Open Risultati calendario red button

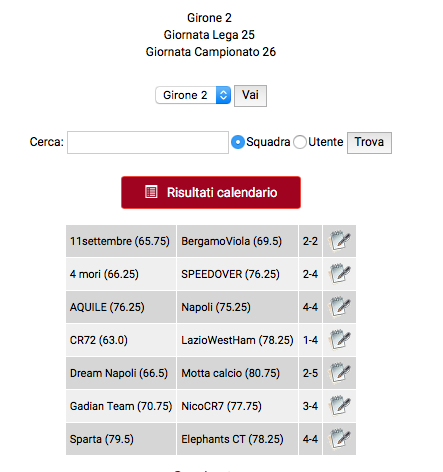(211, 192)
